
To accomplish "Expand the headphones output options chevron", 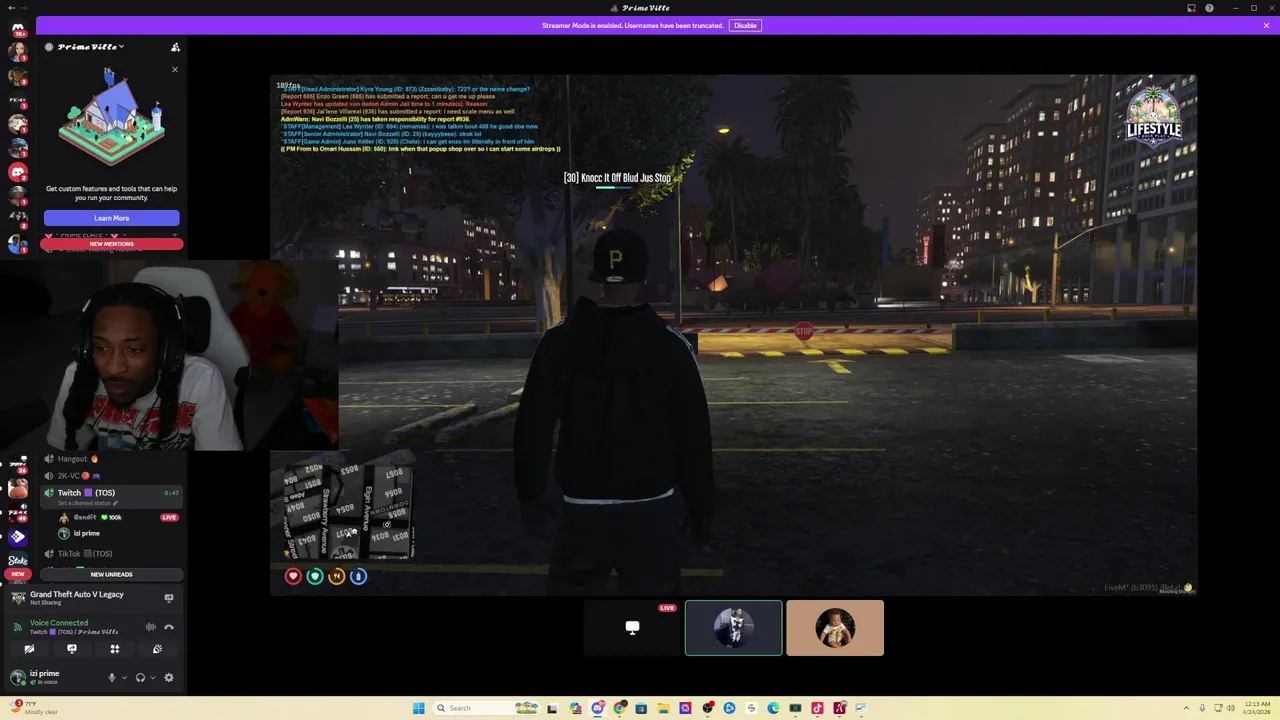I will pos(153,677).
